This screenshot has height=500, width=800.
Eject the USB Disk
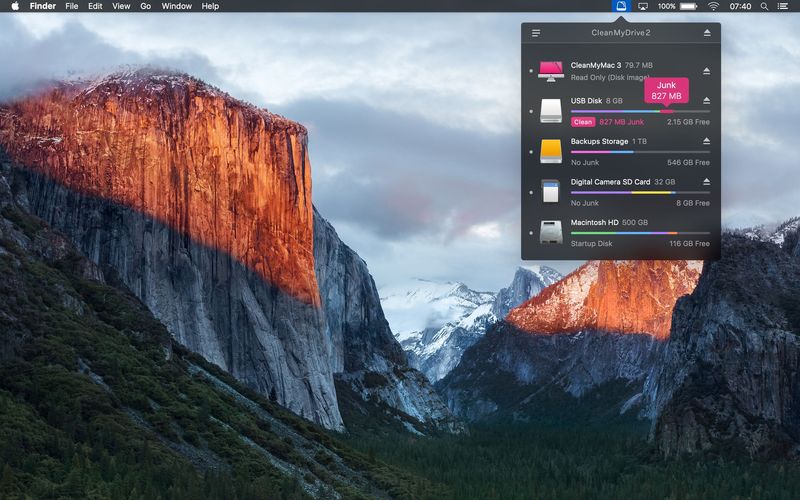(x=706, y=101)
